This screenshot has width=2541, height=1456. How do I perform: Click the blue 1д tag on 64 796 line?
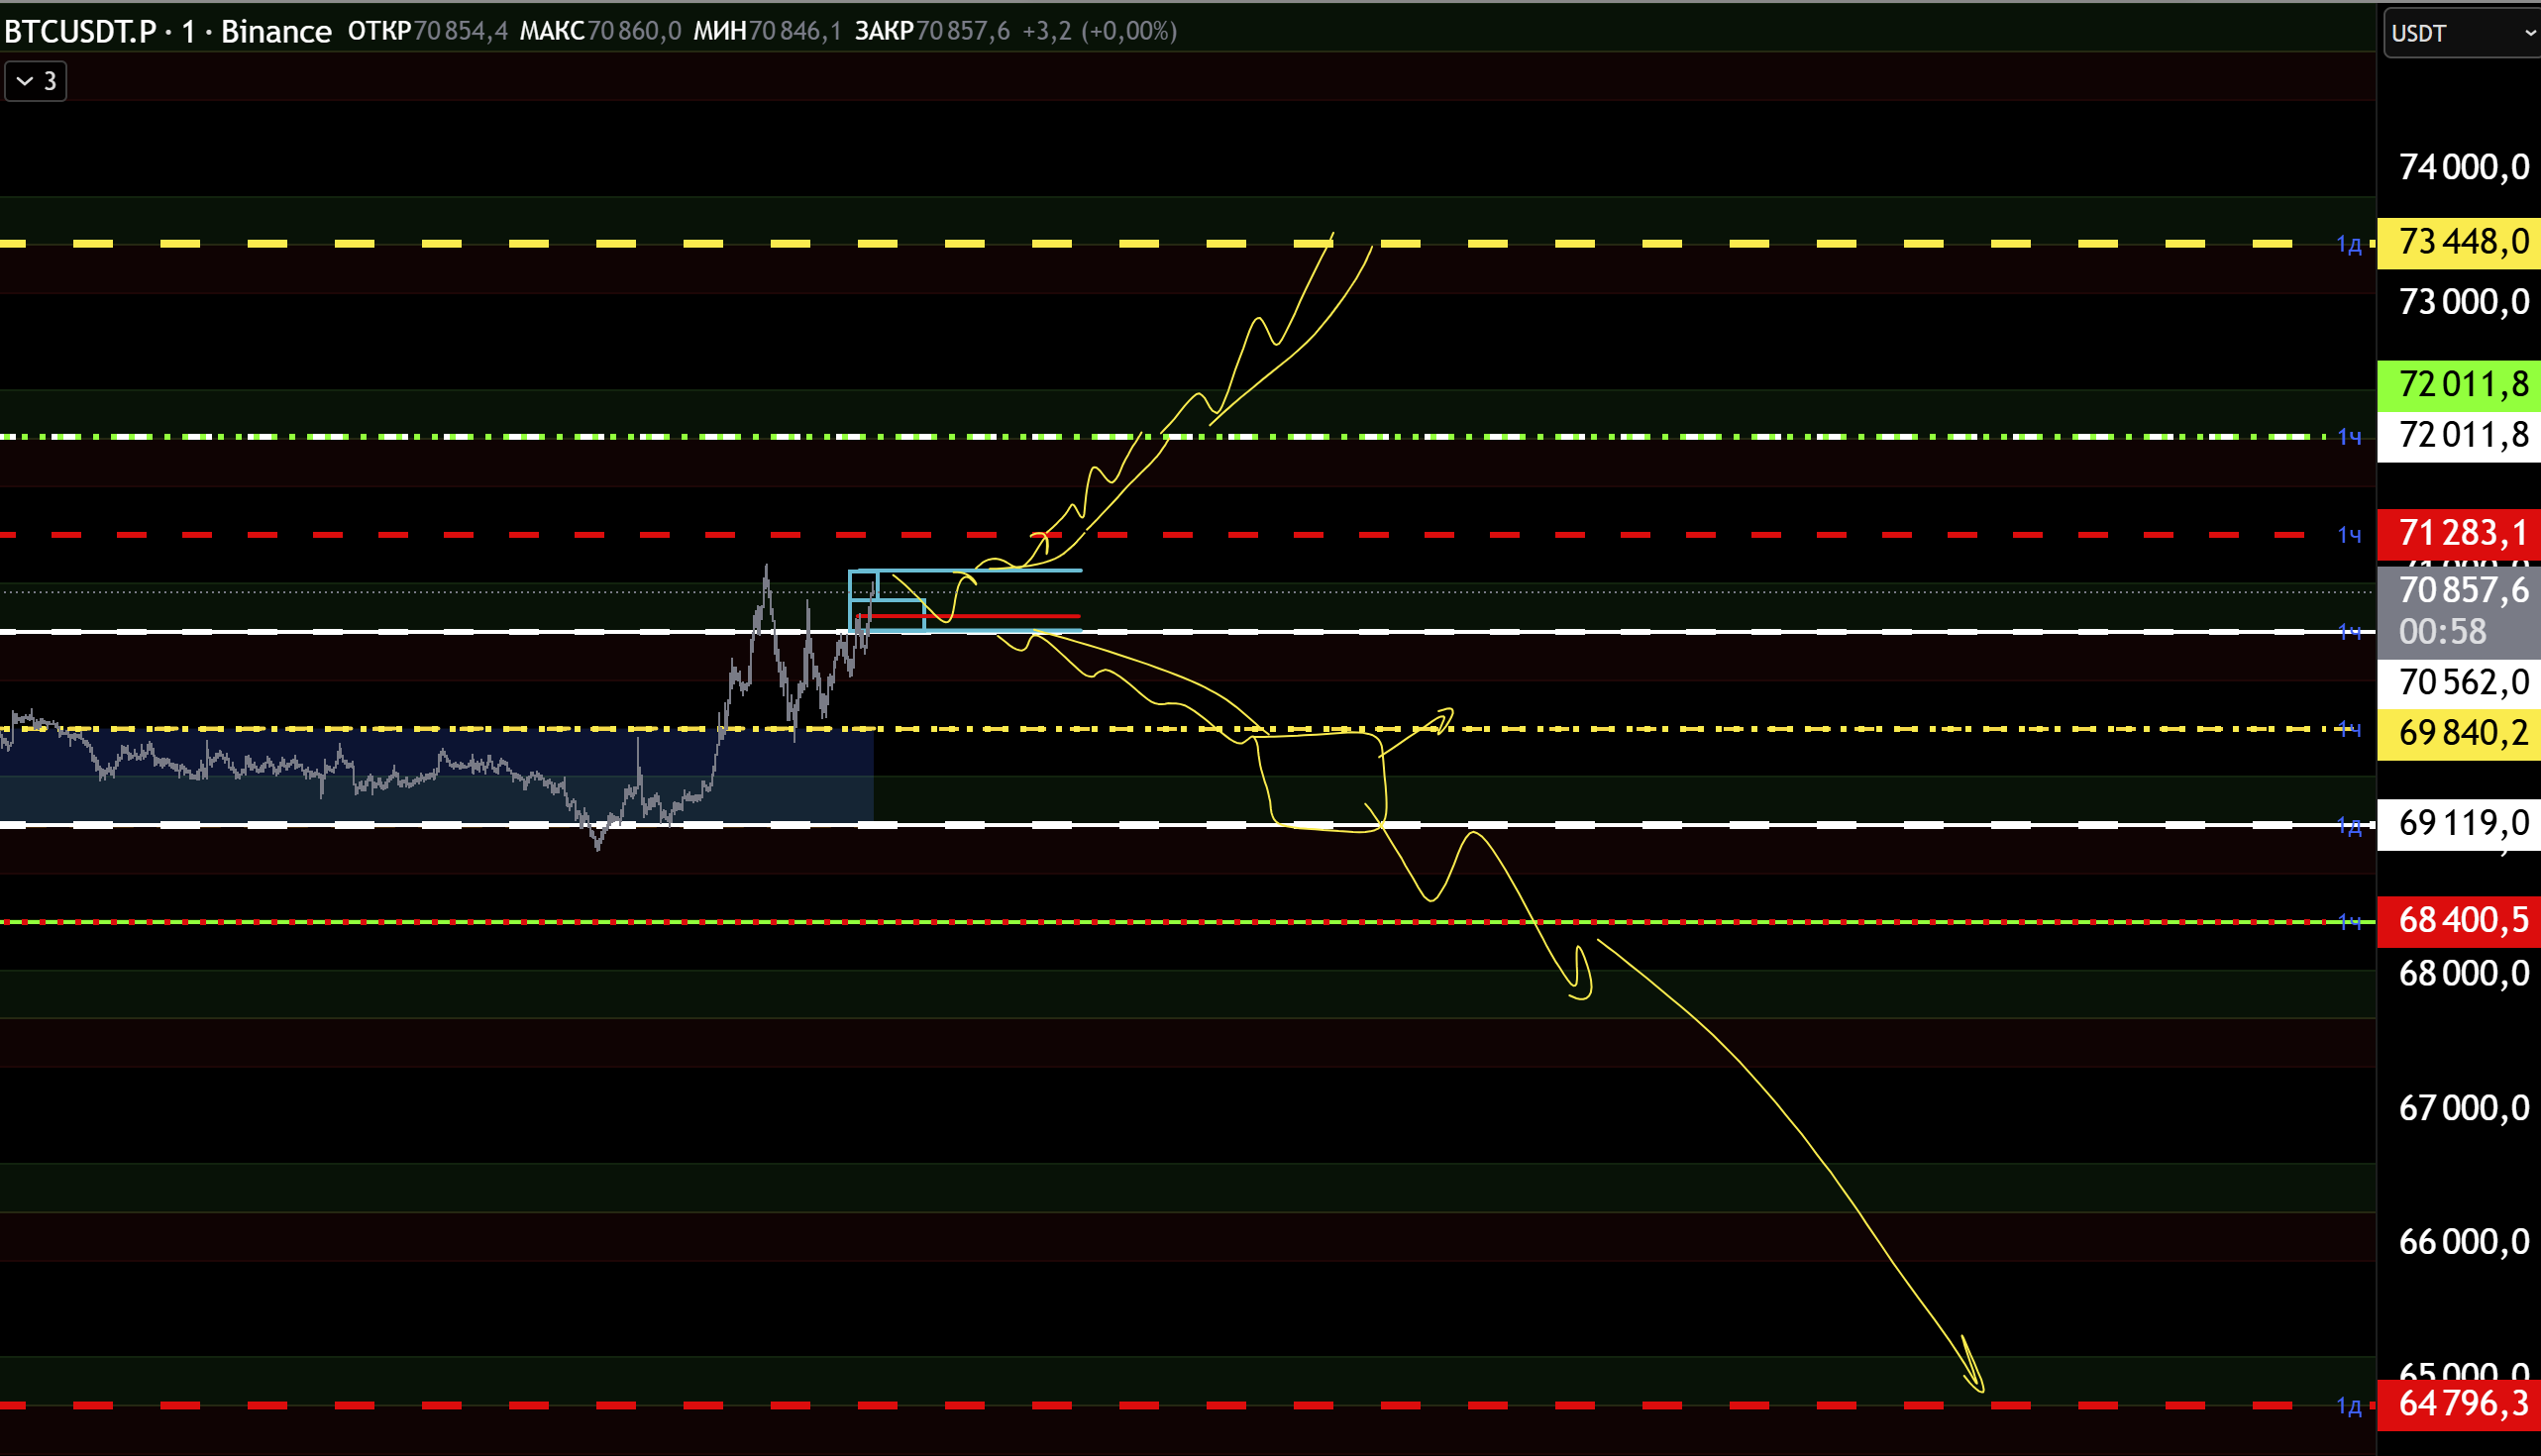[x=2349, y=1406]
